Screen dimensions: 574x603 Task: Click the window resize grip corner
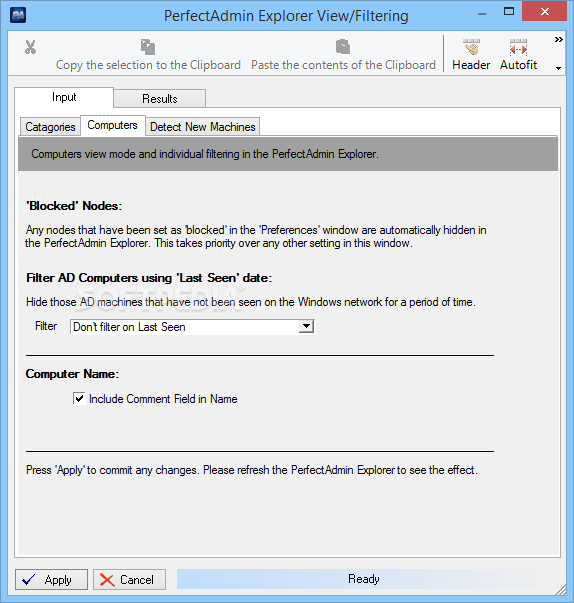tap(561, 590)
